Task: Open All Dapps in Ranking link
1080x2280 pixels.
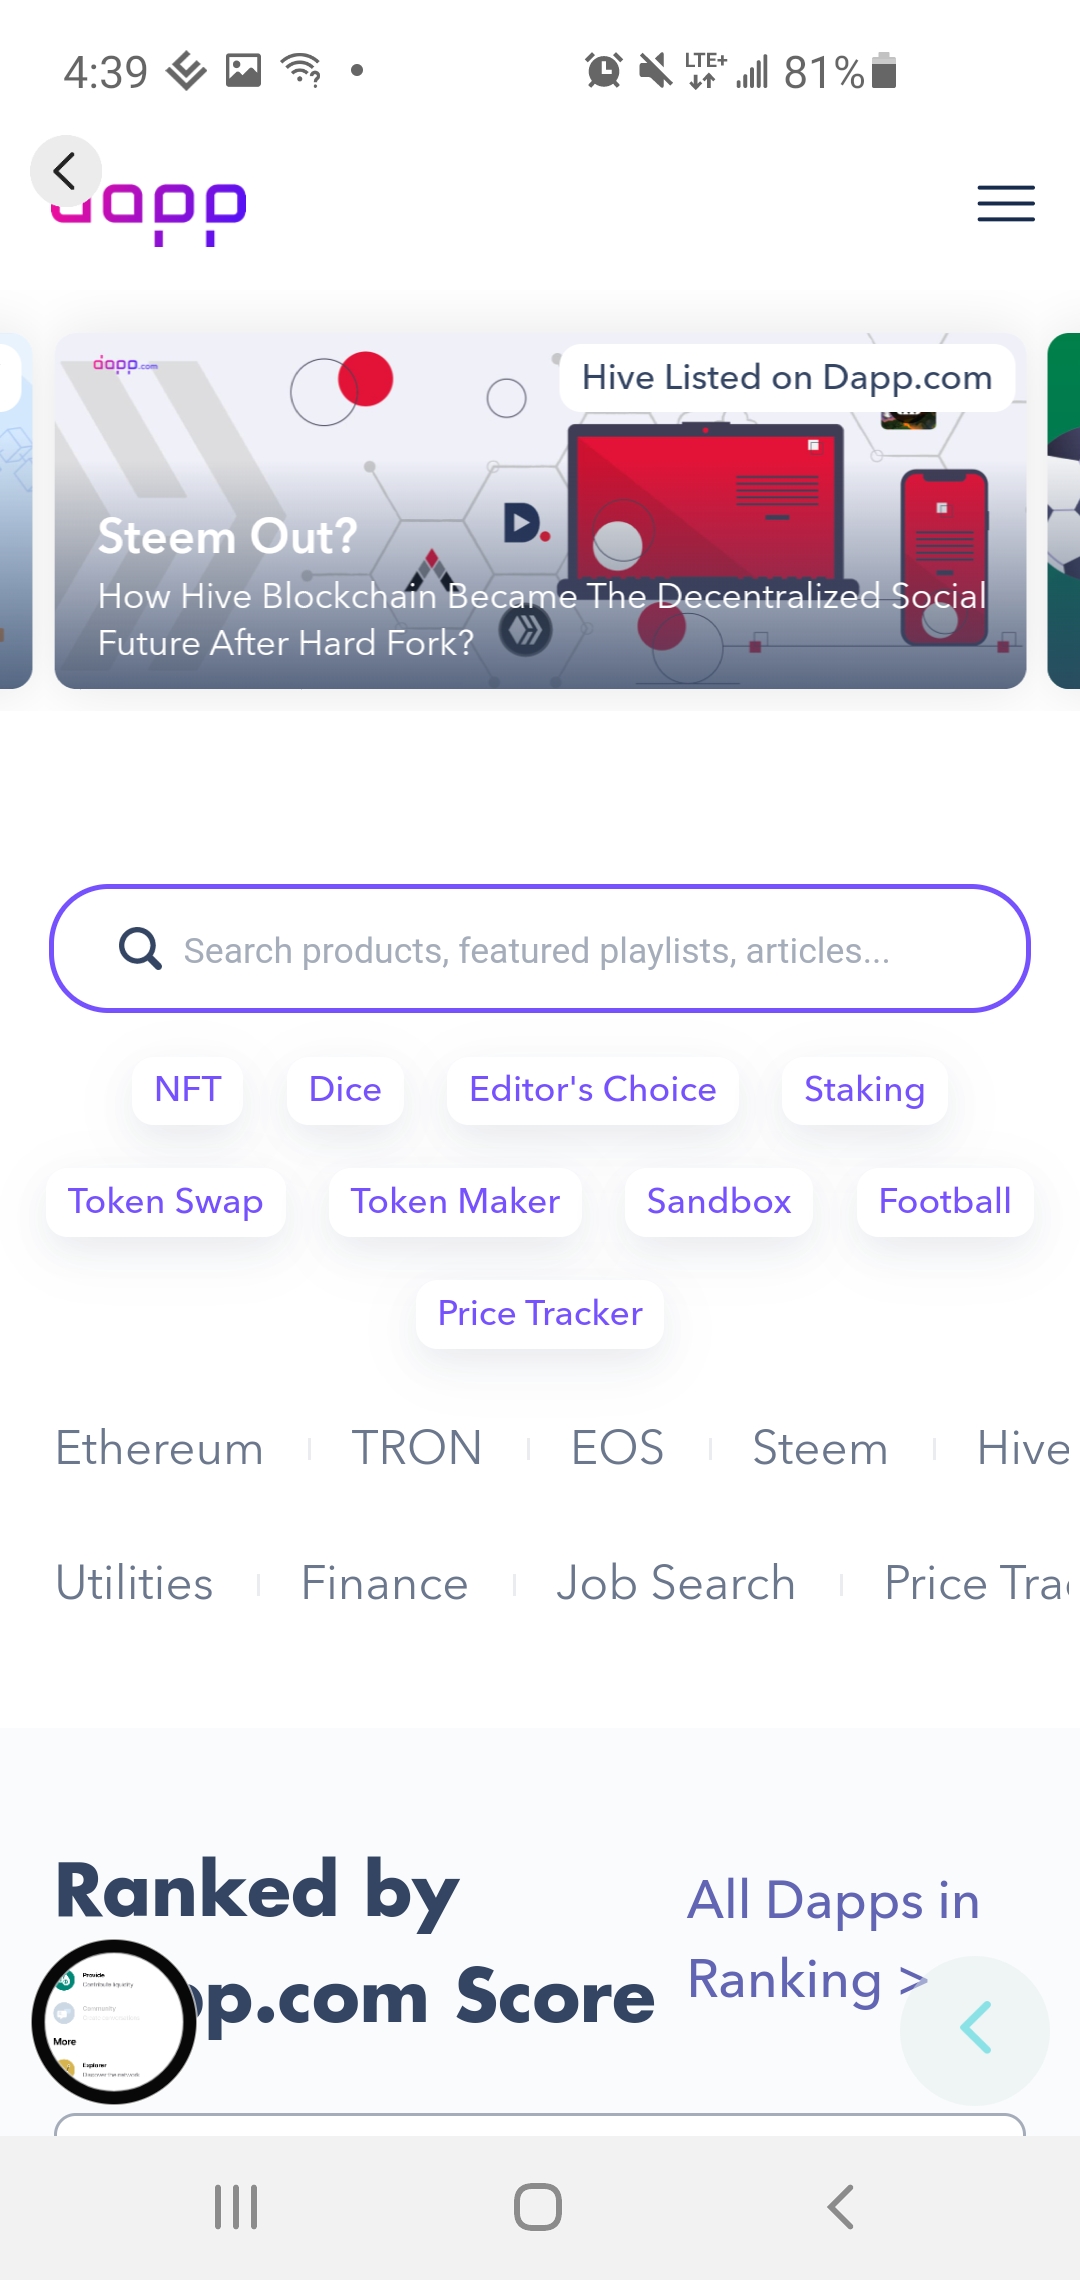Action: coord(834,1940)
